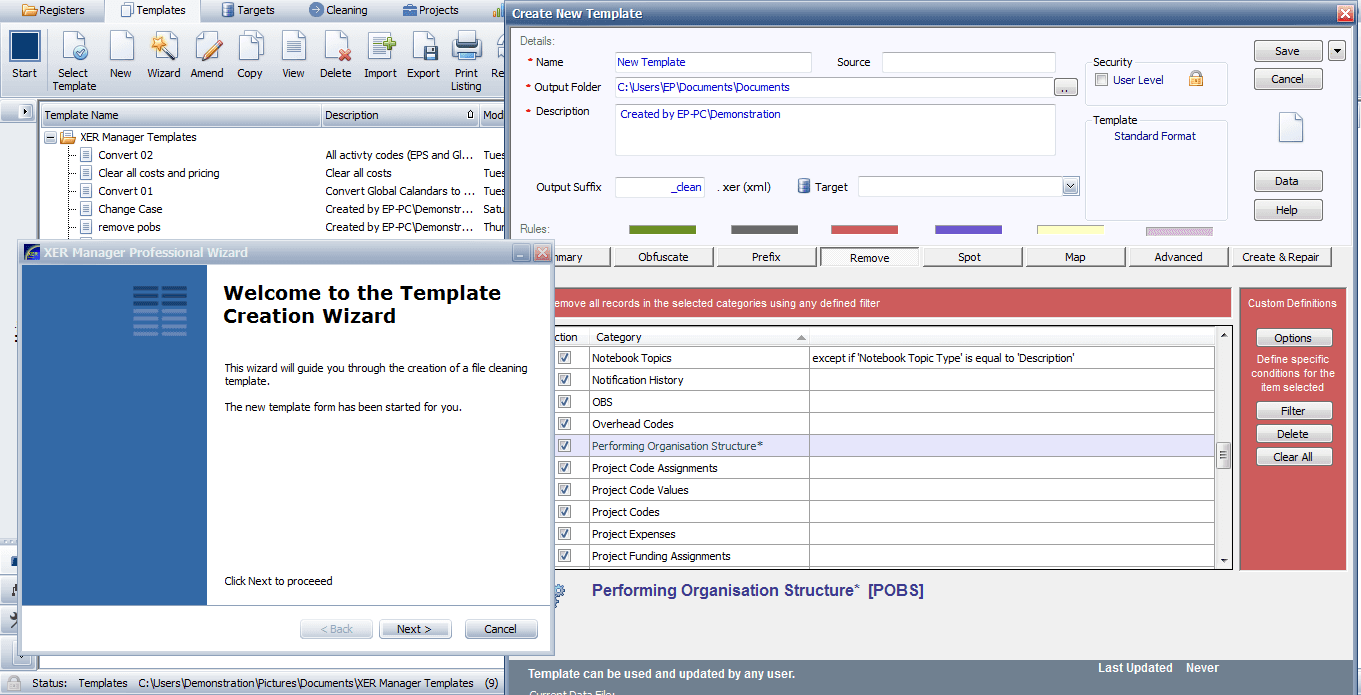The width and height of the screenshot is (1361, 695).
Task: Click the Filter button
Action: coord(1294,411)
